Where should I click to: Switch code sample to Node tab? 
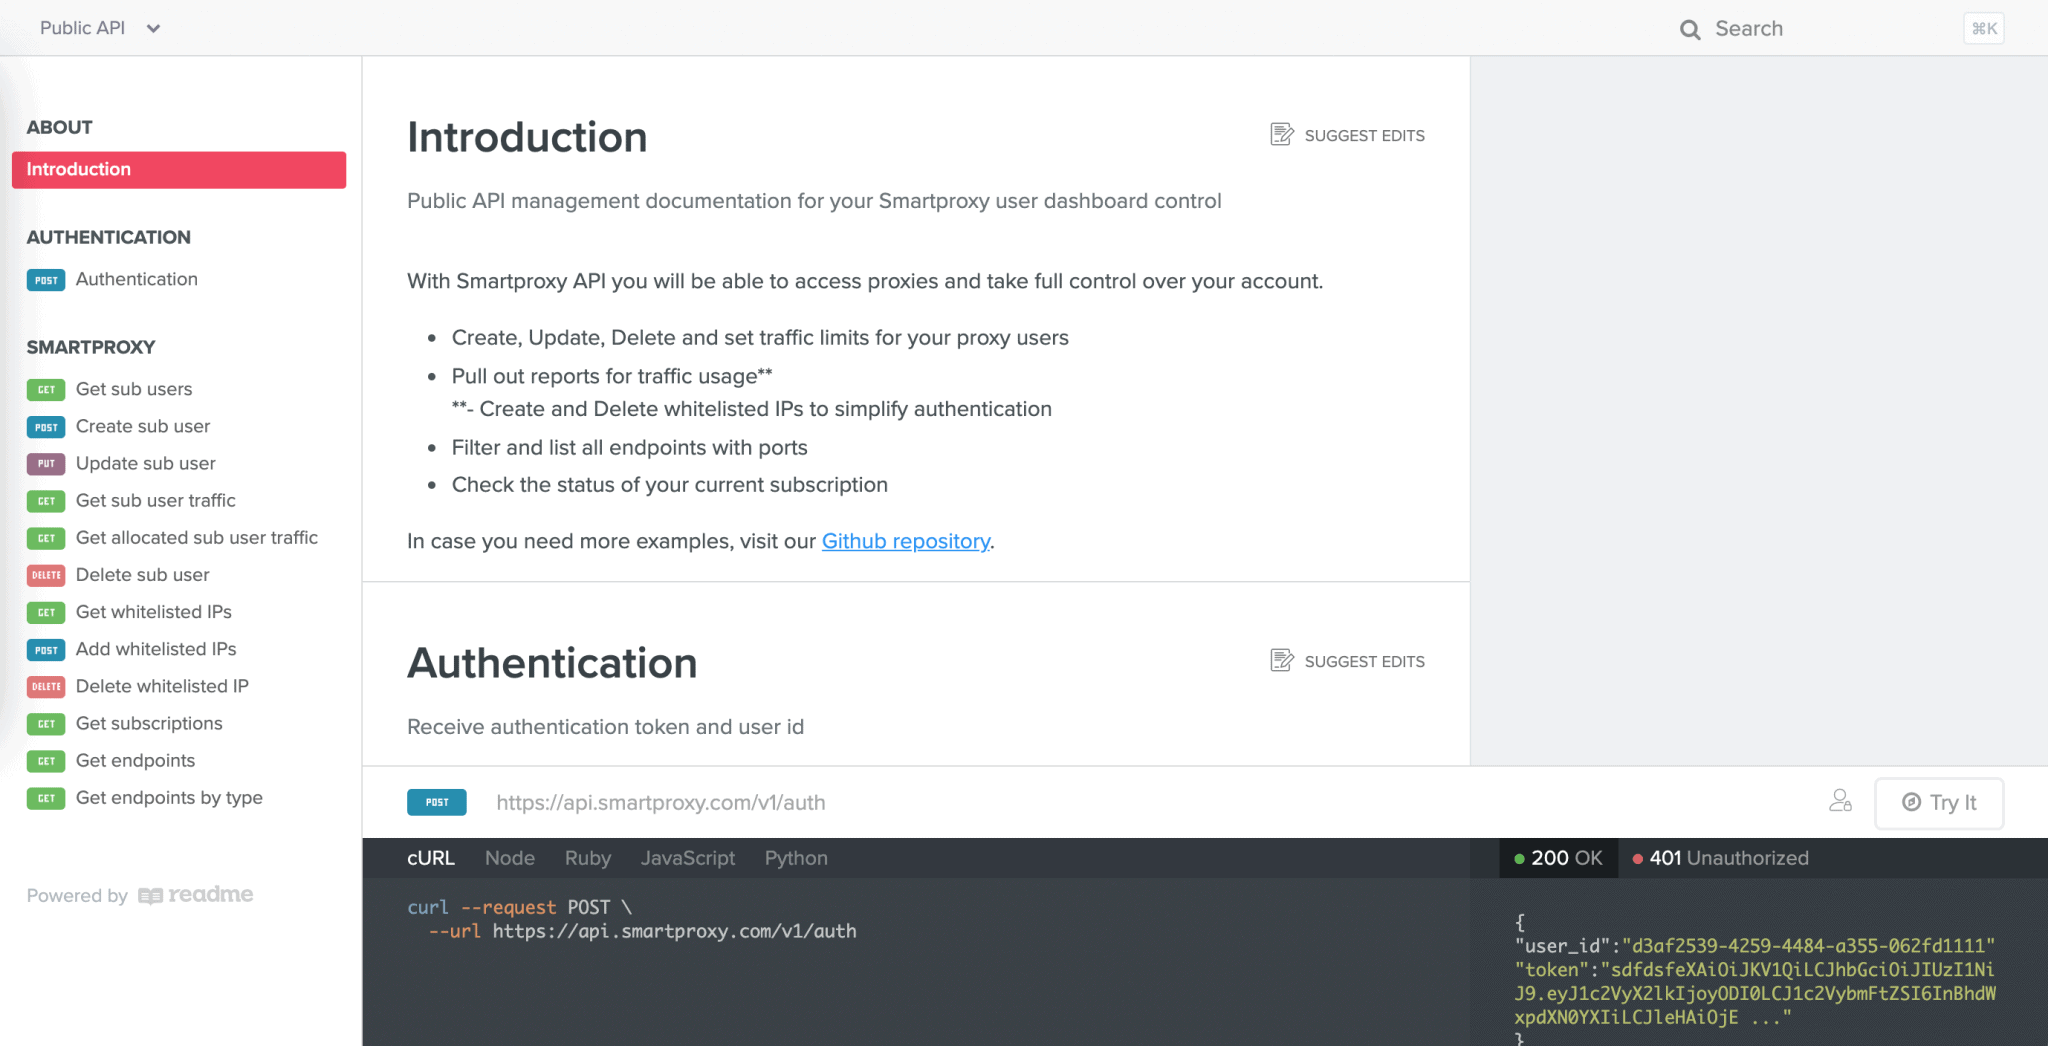pos(510,858)
